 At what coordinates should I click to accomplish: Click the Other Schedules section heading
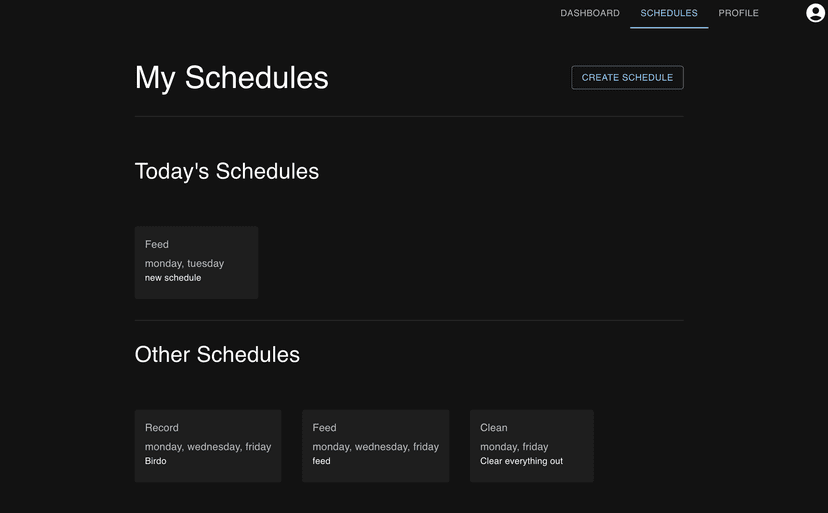(x=217, y=354)
